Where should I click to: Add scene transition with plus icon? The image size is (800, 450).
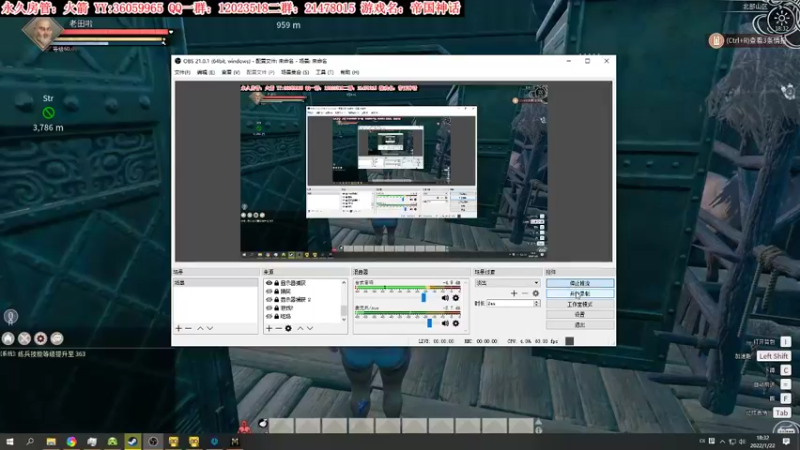point(514,293)
